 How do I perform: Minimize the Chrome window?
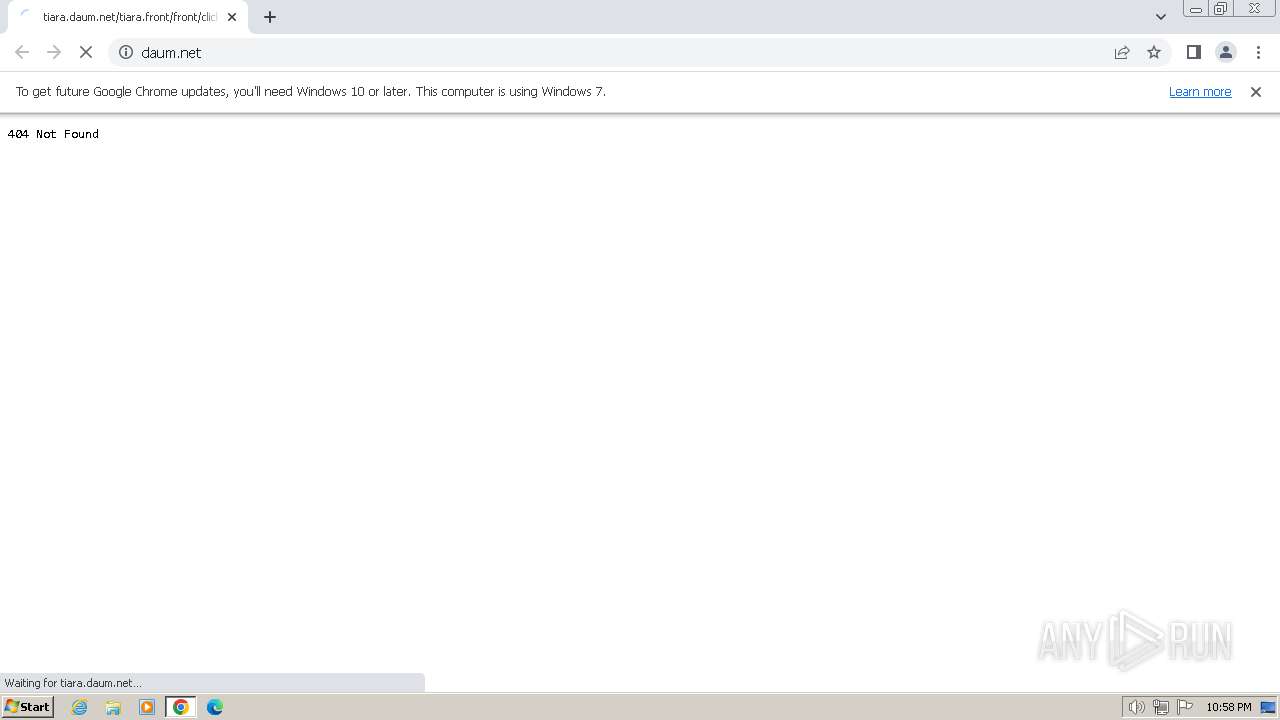(1195, 9)
